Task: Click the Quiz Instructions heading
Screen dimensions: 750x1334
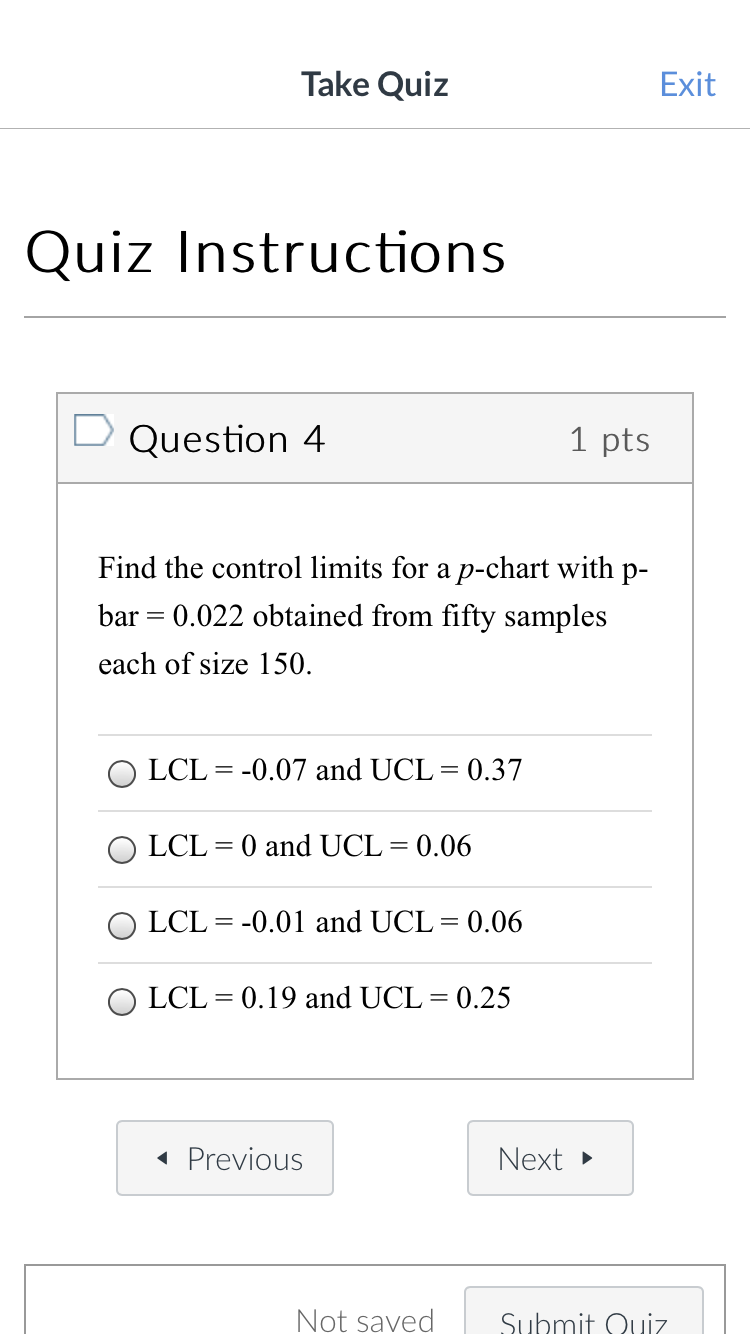Action: [x=266, y=252]
